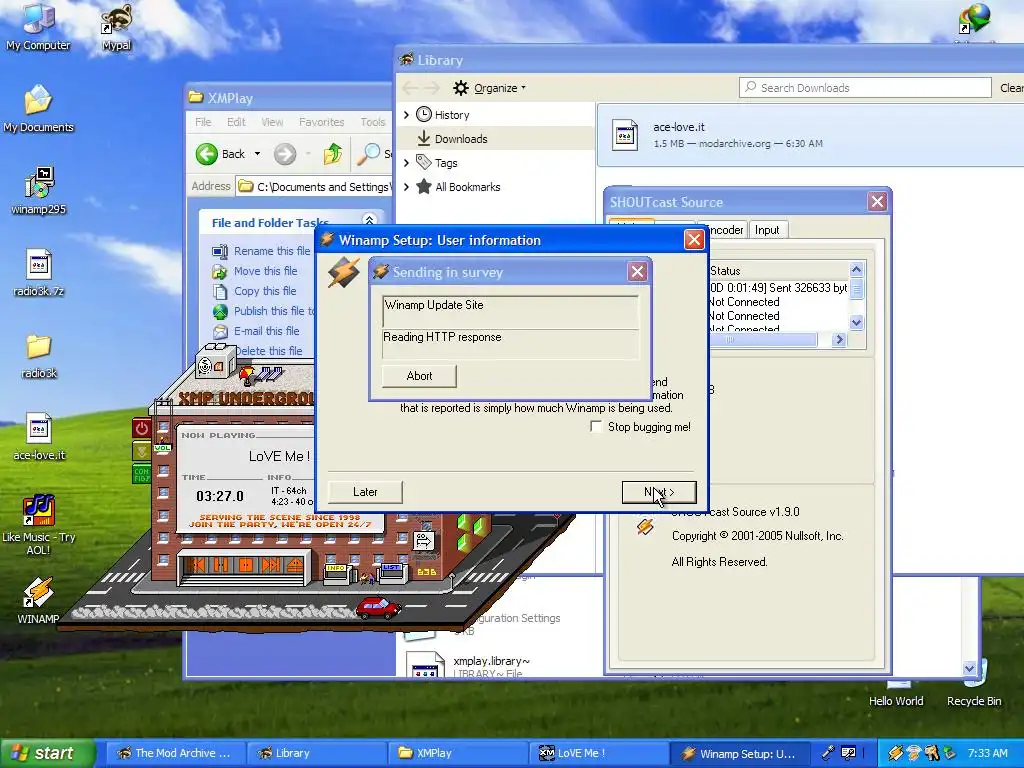The width and height of the screenshot is (1024, 768).
Task: Click the red power button on XMPlay skin
Action: pyautogui.click(x=142, y=428)
